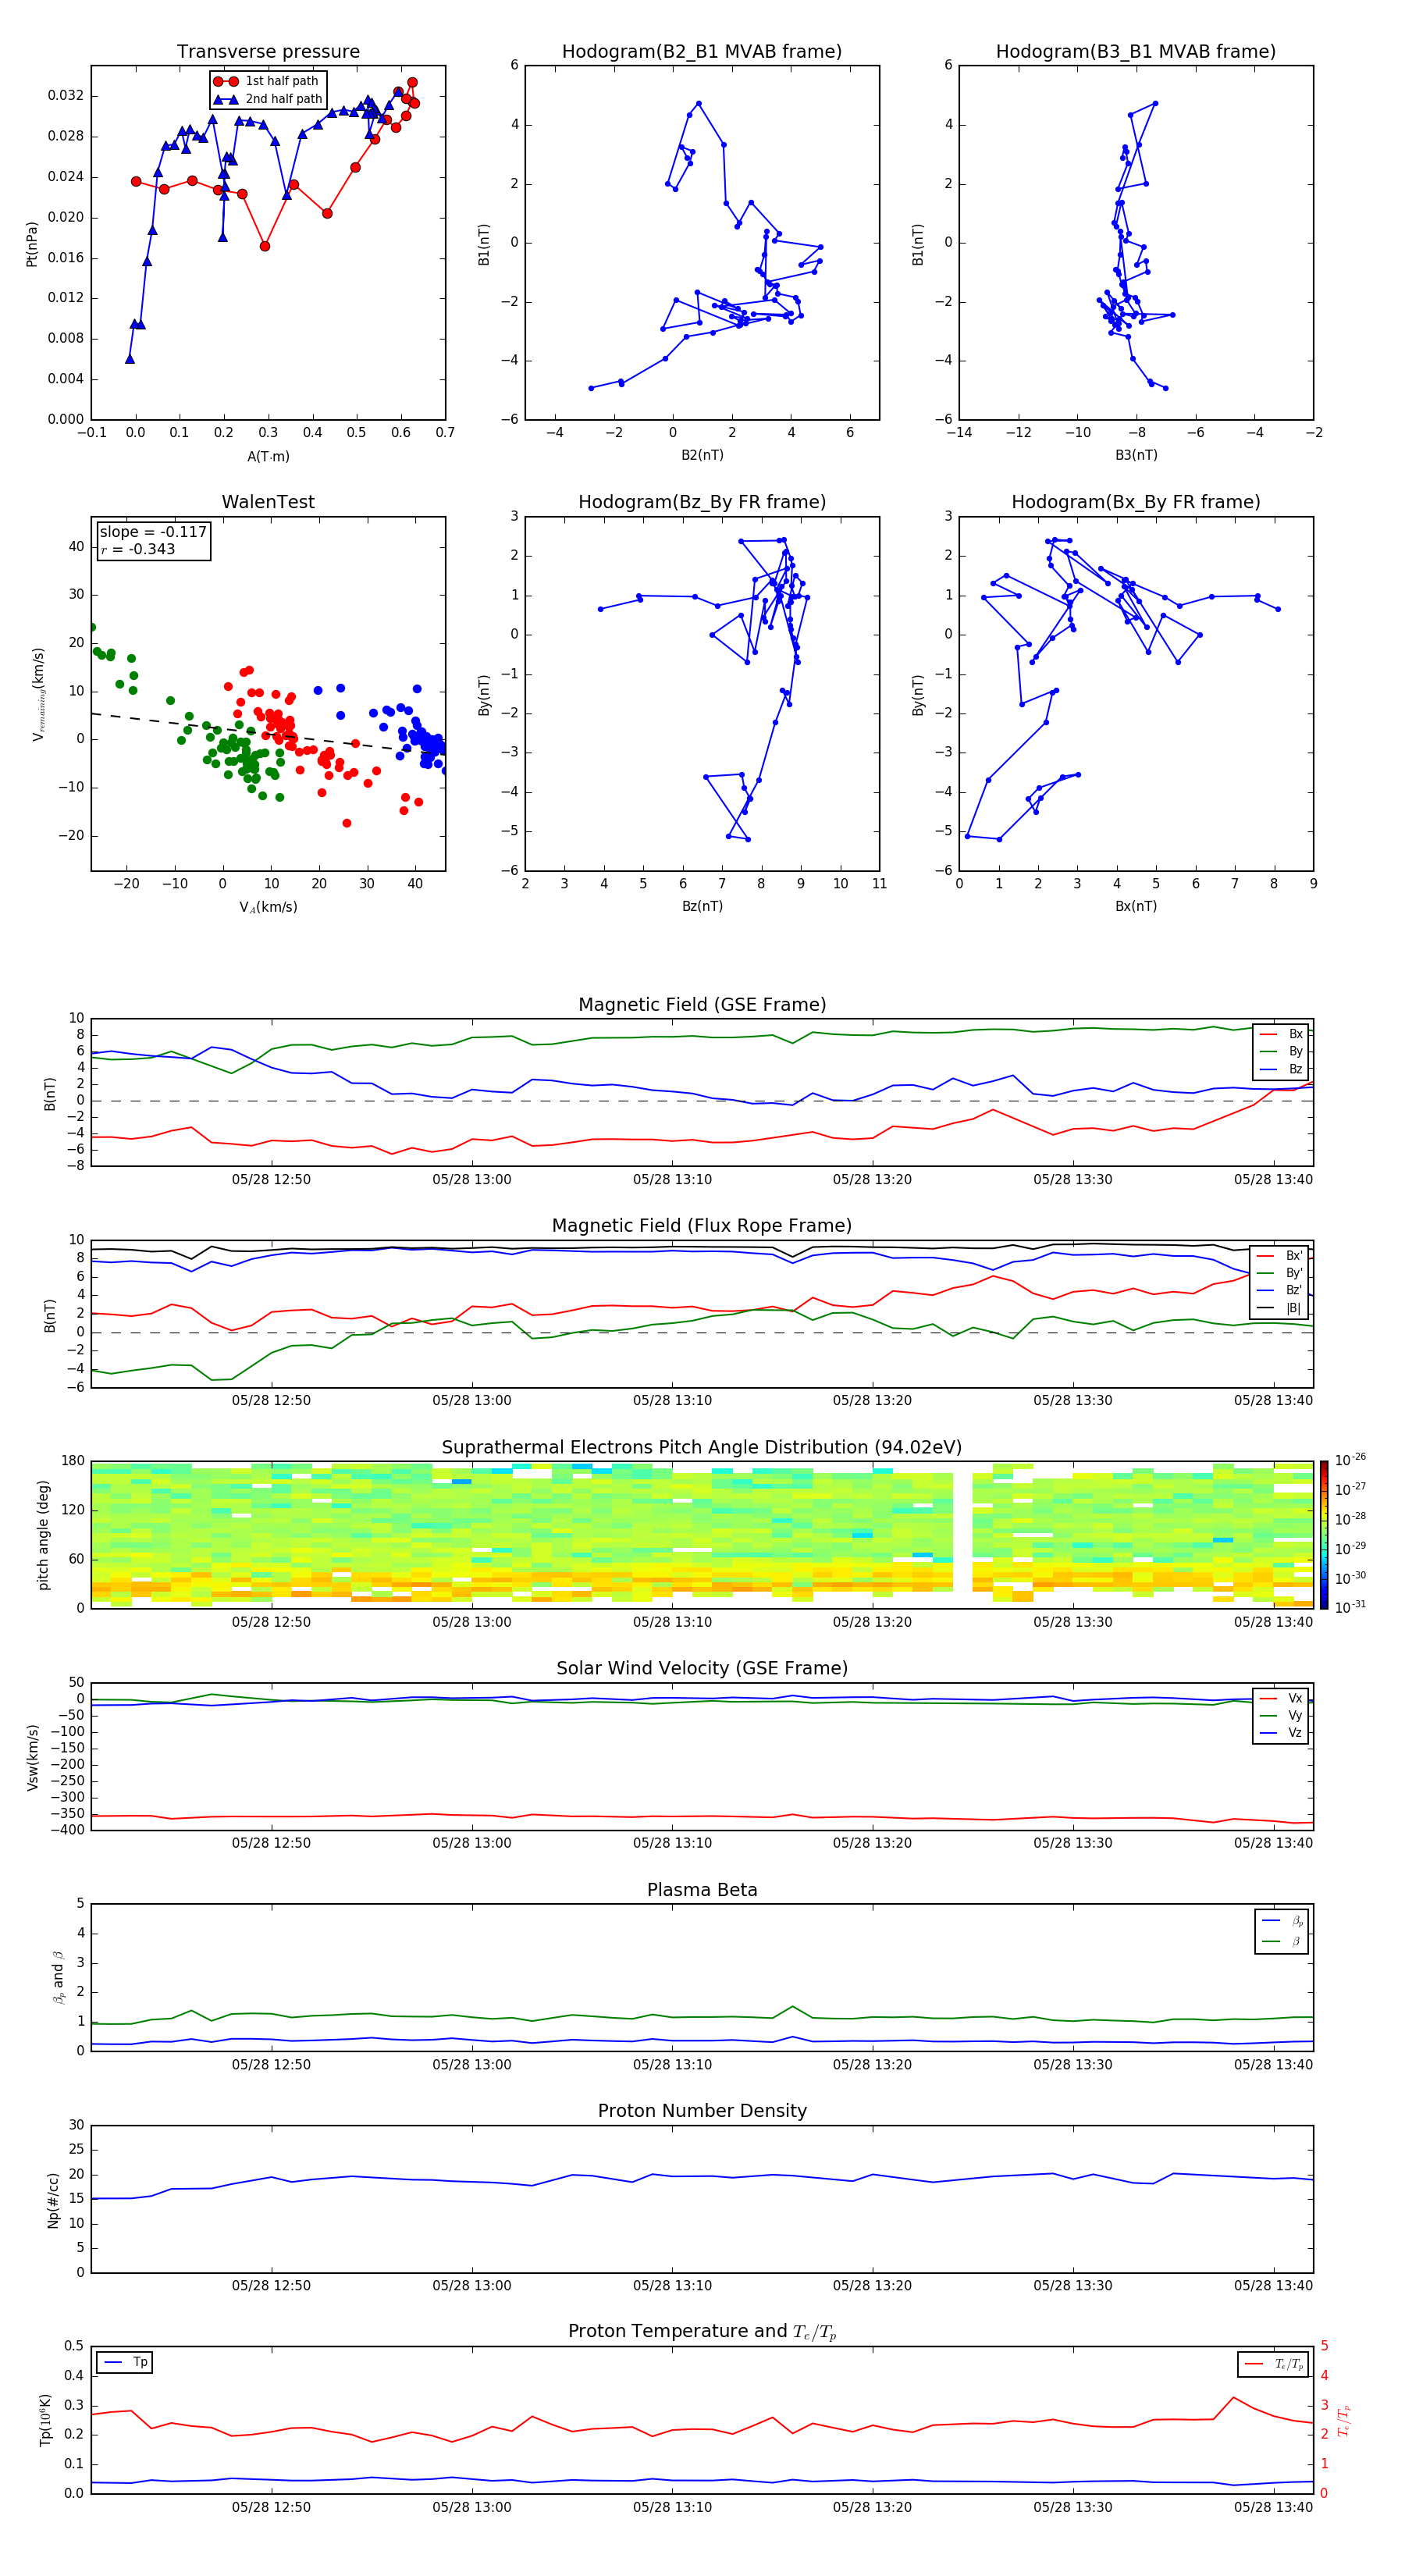Click 'Magnetic Field (Flux Rope Frame)' title
The height and width of the screenshot is (2576, 1405).
702,1226
